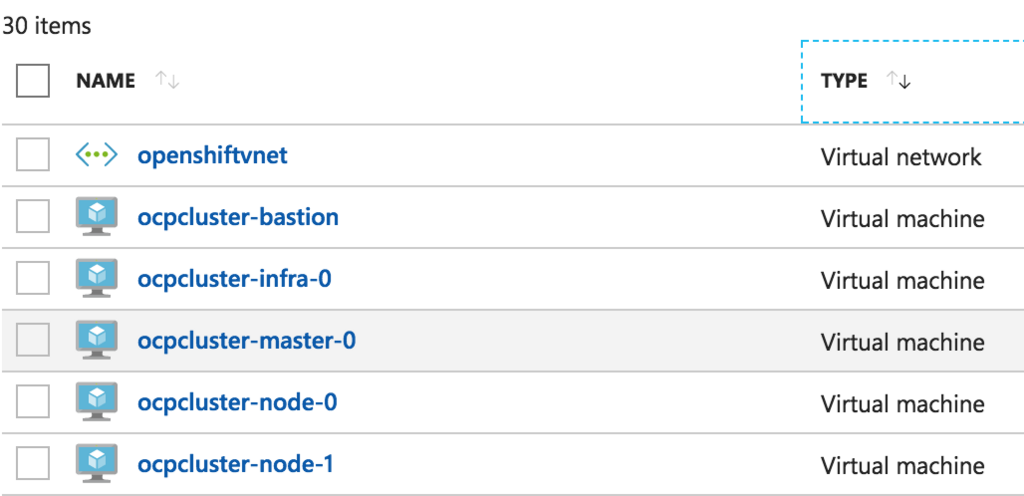
Task: Select the ocpcluster-bastion row checkbox
Action: coord(33,217)
